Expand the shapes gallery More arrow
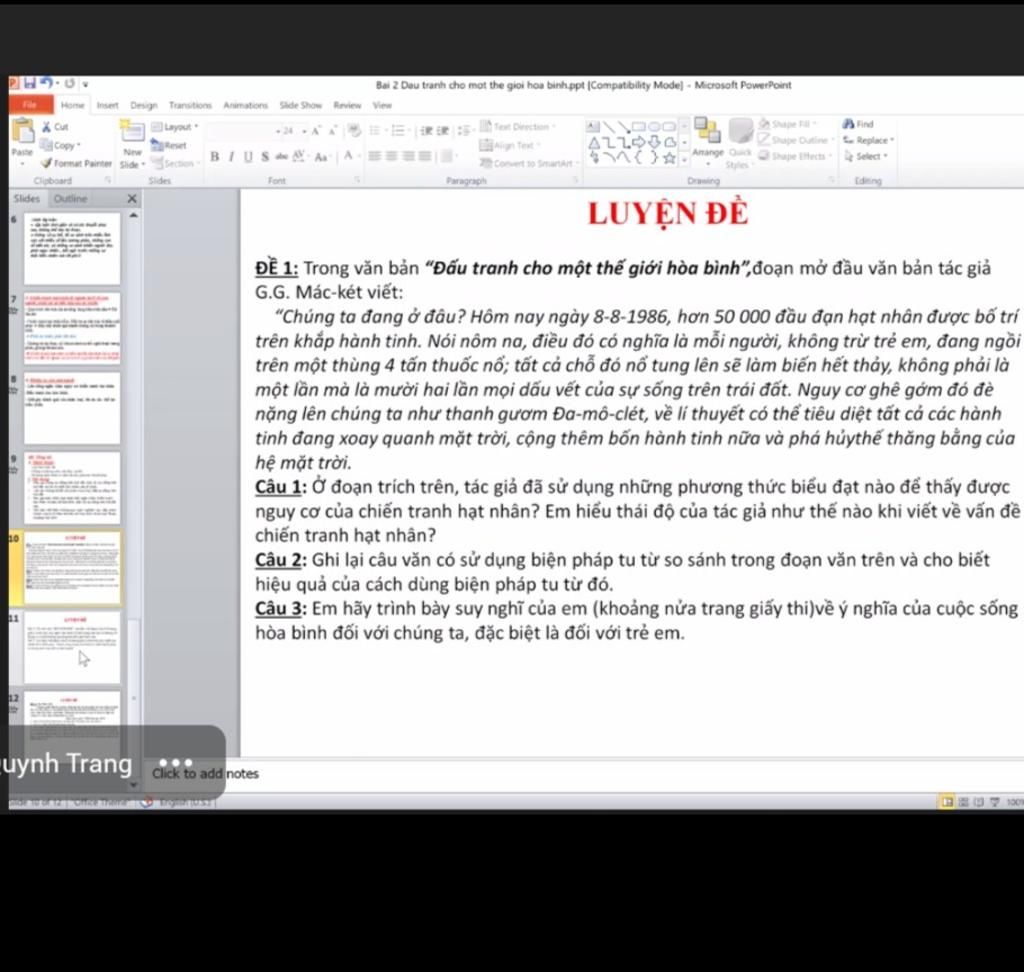Viewport: 1024px width, 972px height. (684, 159)
